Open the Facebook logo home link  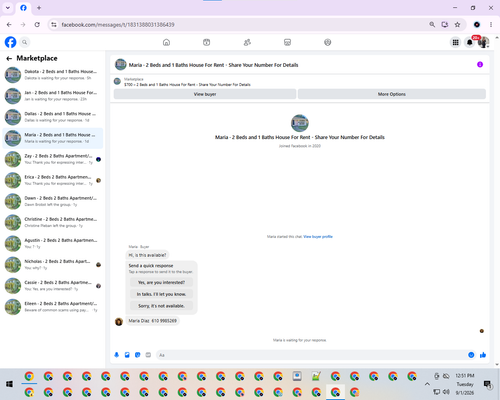click(x=10, y=42)
